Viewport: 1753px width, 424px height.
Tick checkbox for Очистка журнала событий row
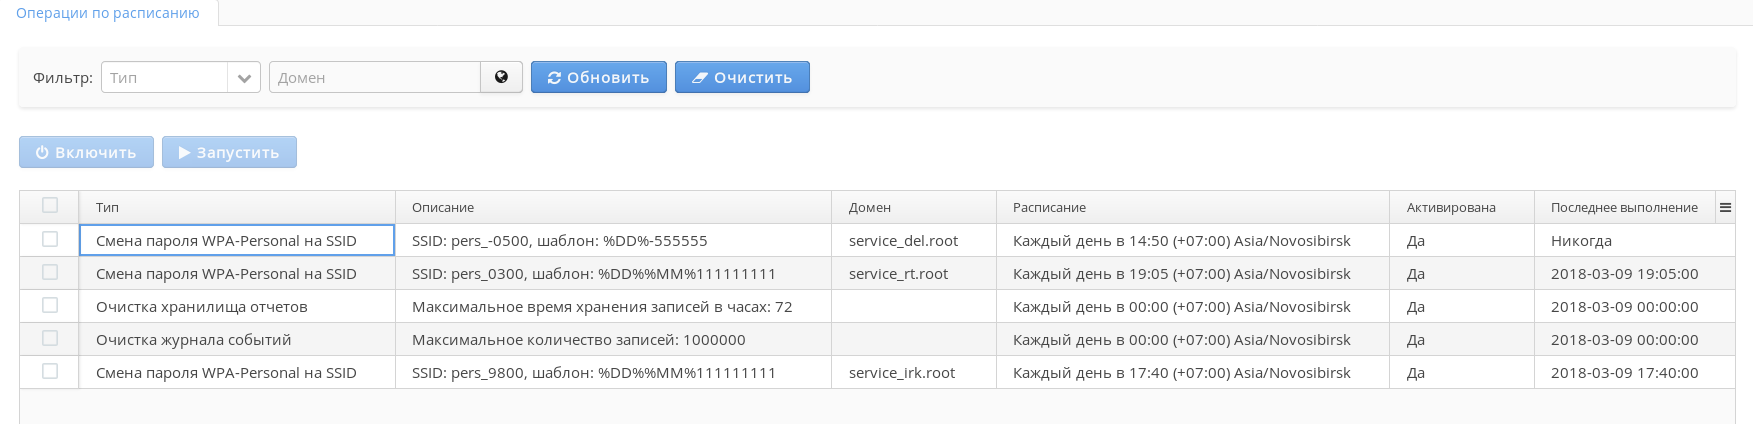coord(50,339)
